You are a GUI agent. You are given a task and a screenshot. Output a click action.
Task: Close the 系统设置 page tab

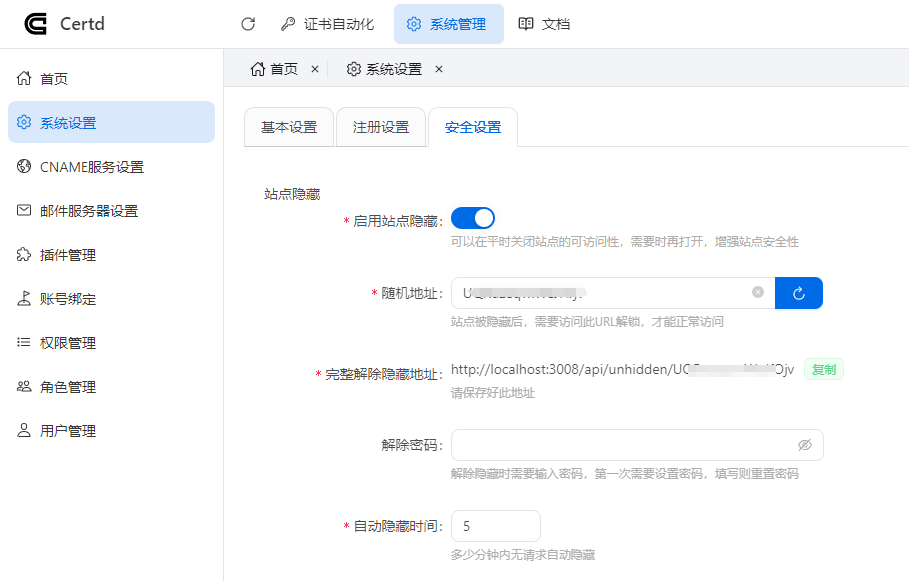pos(438,69)
